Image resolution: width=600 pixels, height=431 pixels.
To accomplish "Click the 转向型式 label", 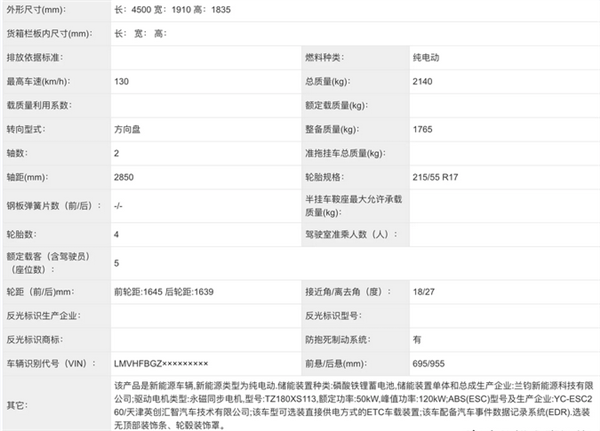I will (x=26, y=129).
